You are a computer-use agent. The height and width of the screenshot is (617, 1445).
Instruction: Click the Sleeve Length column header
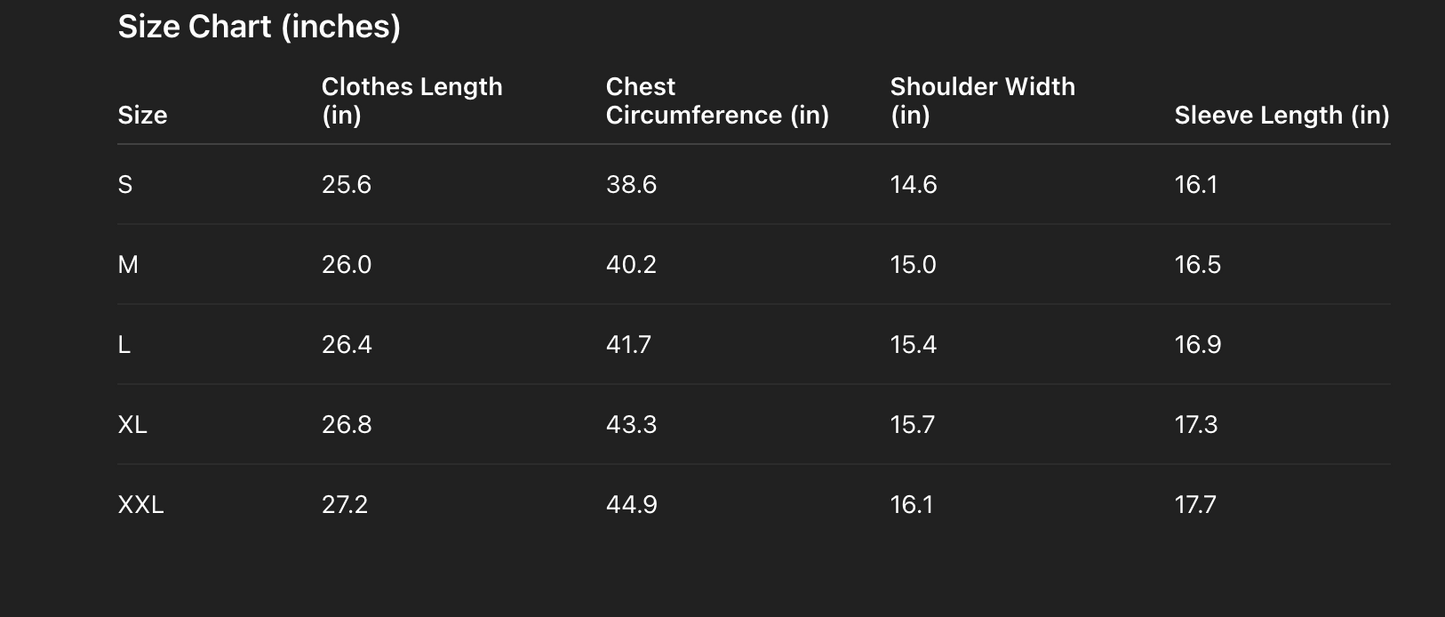click(x=1281, y=115)
